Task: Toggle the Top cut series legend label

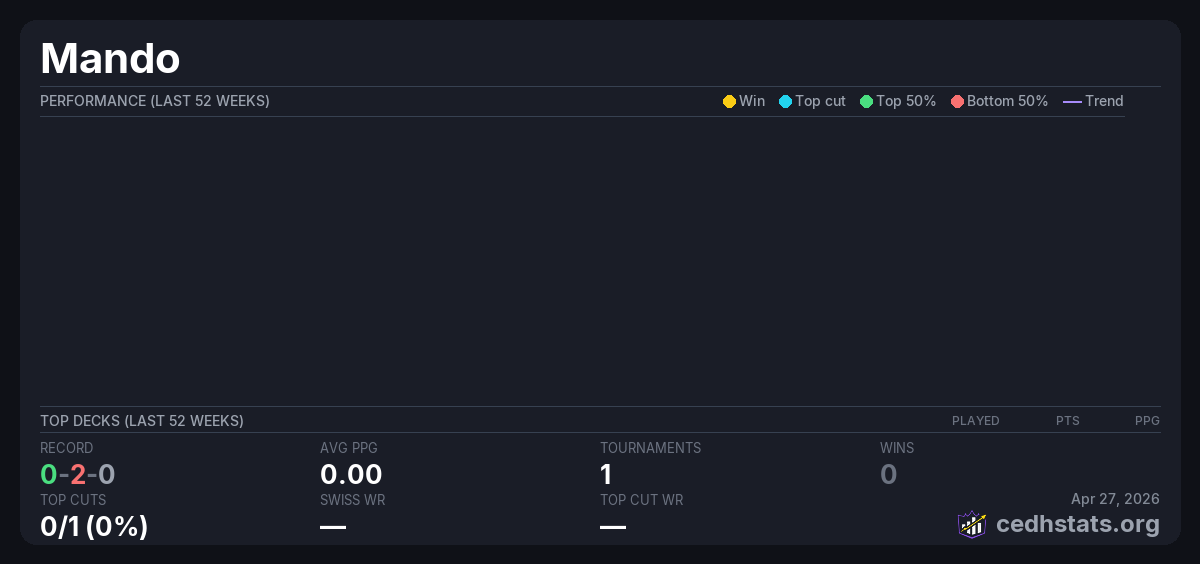Action: pyautogui.click(x=820, y=101)
